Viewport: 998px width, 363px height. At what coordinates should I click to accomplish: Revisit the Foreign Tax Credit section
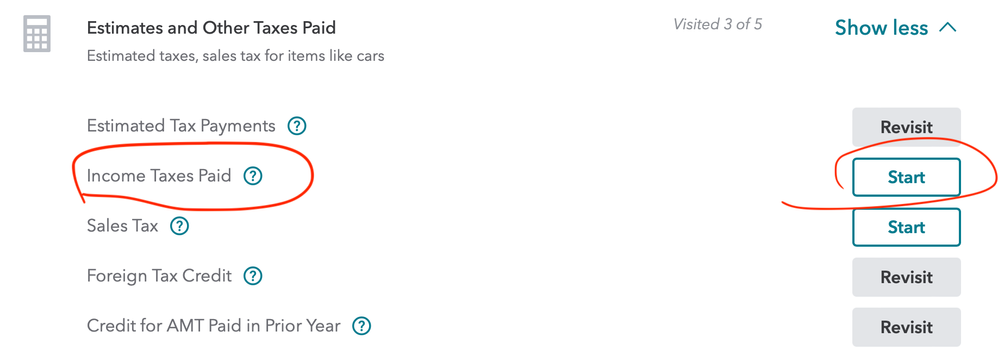(x=906, y=277)
